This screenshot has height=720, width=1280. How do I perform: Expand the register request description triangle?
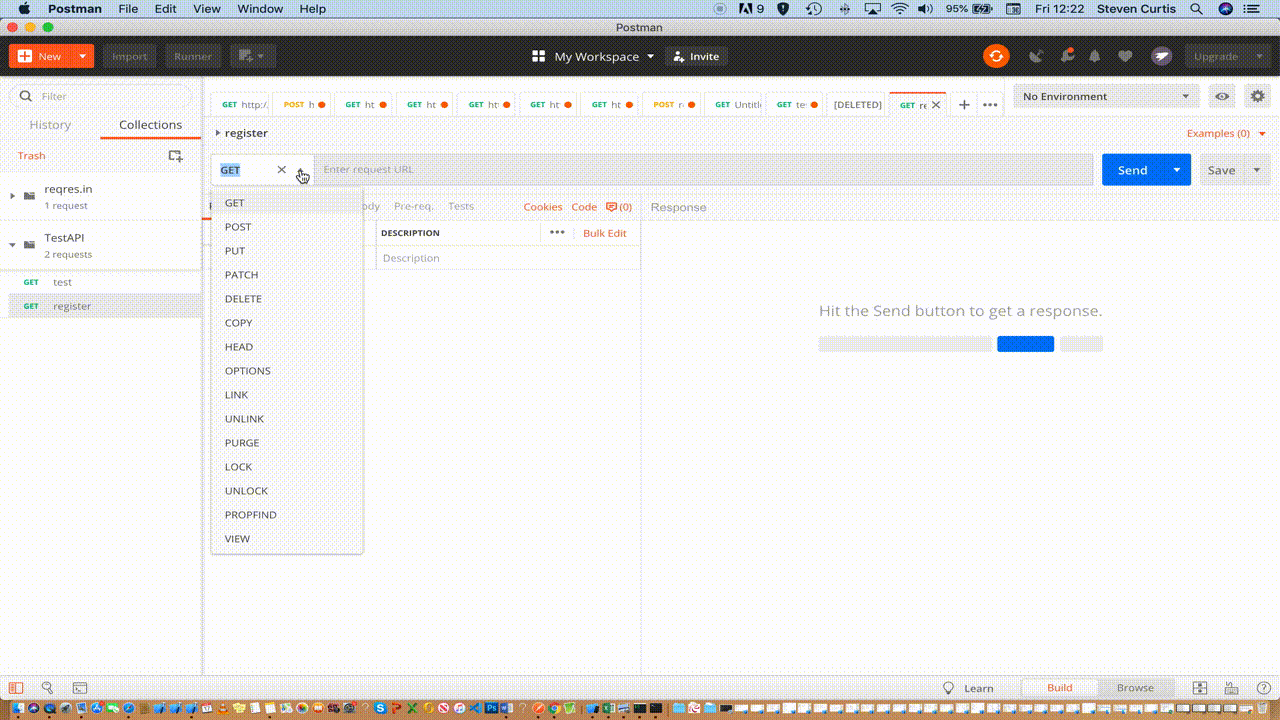tap(218, 133)
